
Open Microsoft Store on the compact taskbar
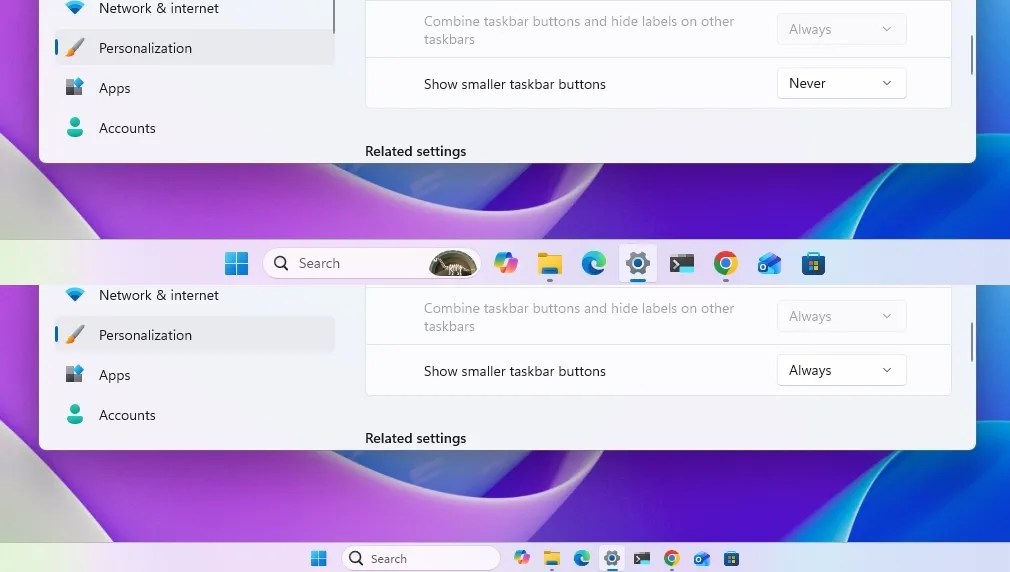[731, 558]
